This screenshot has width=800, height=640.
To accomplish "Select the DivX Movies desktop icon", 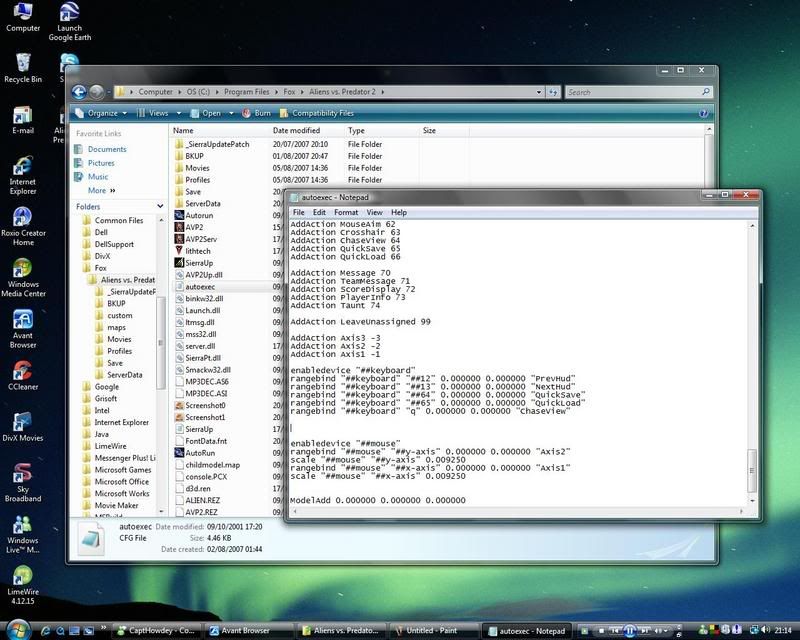I will pos(23,427).
